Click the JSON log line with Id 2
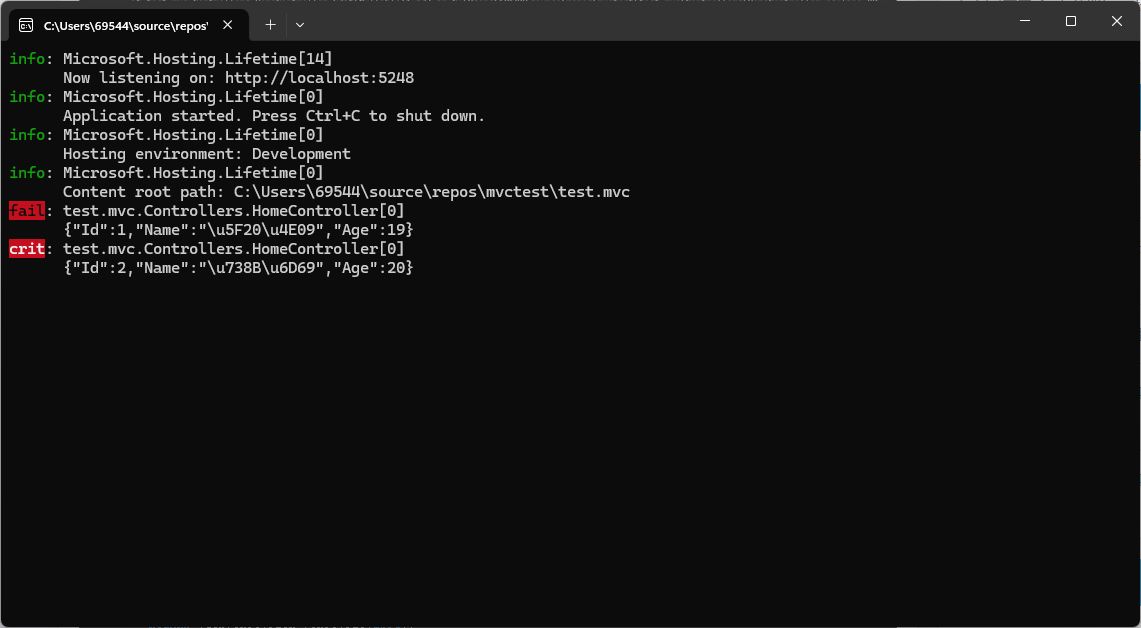Screen dimensions: 1141x628 [x=238, y=268]
